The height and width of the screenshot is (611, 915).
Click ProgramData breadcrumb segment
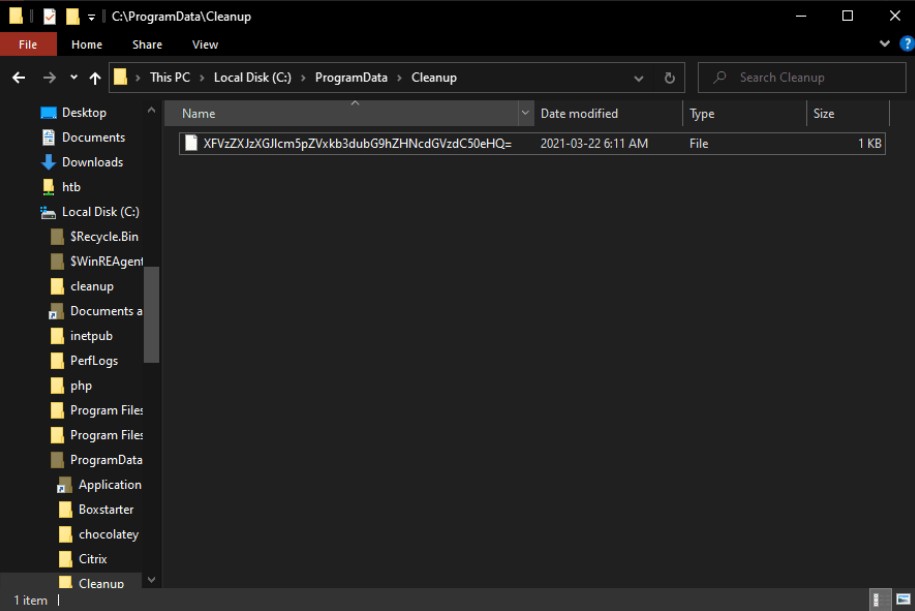pyautogui.click(x=351, y=78)
